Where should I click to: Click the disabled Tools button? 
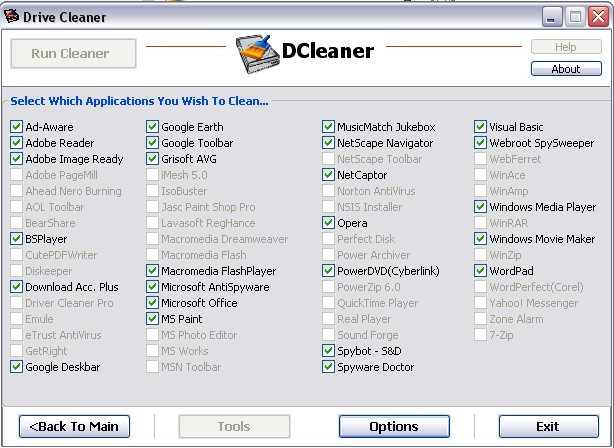(x=234, y=426)
